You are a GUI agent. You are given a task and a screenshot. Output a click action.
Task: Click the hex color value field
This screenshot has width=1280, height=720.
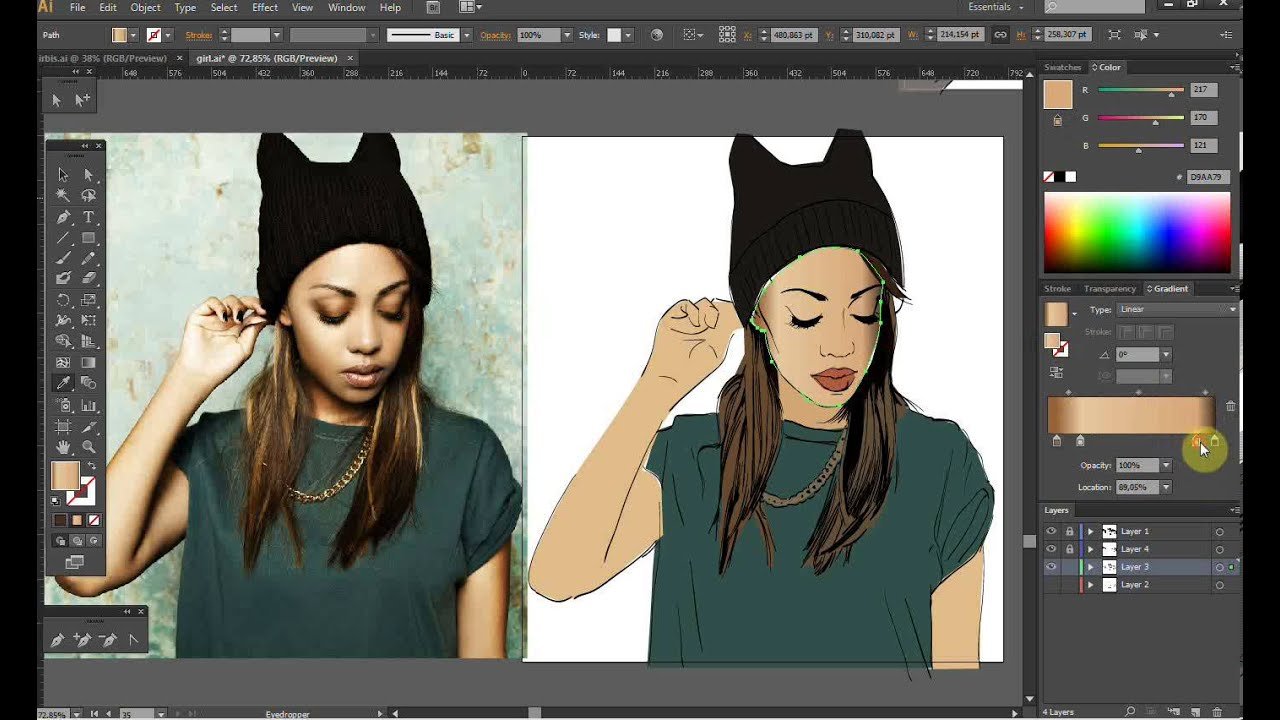point(1204,177)
